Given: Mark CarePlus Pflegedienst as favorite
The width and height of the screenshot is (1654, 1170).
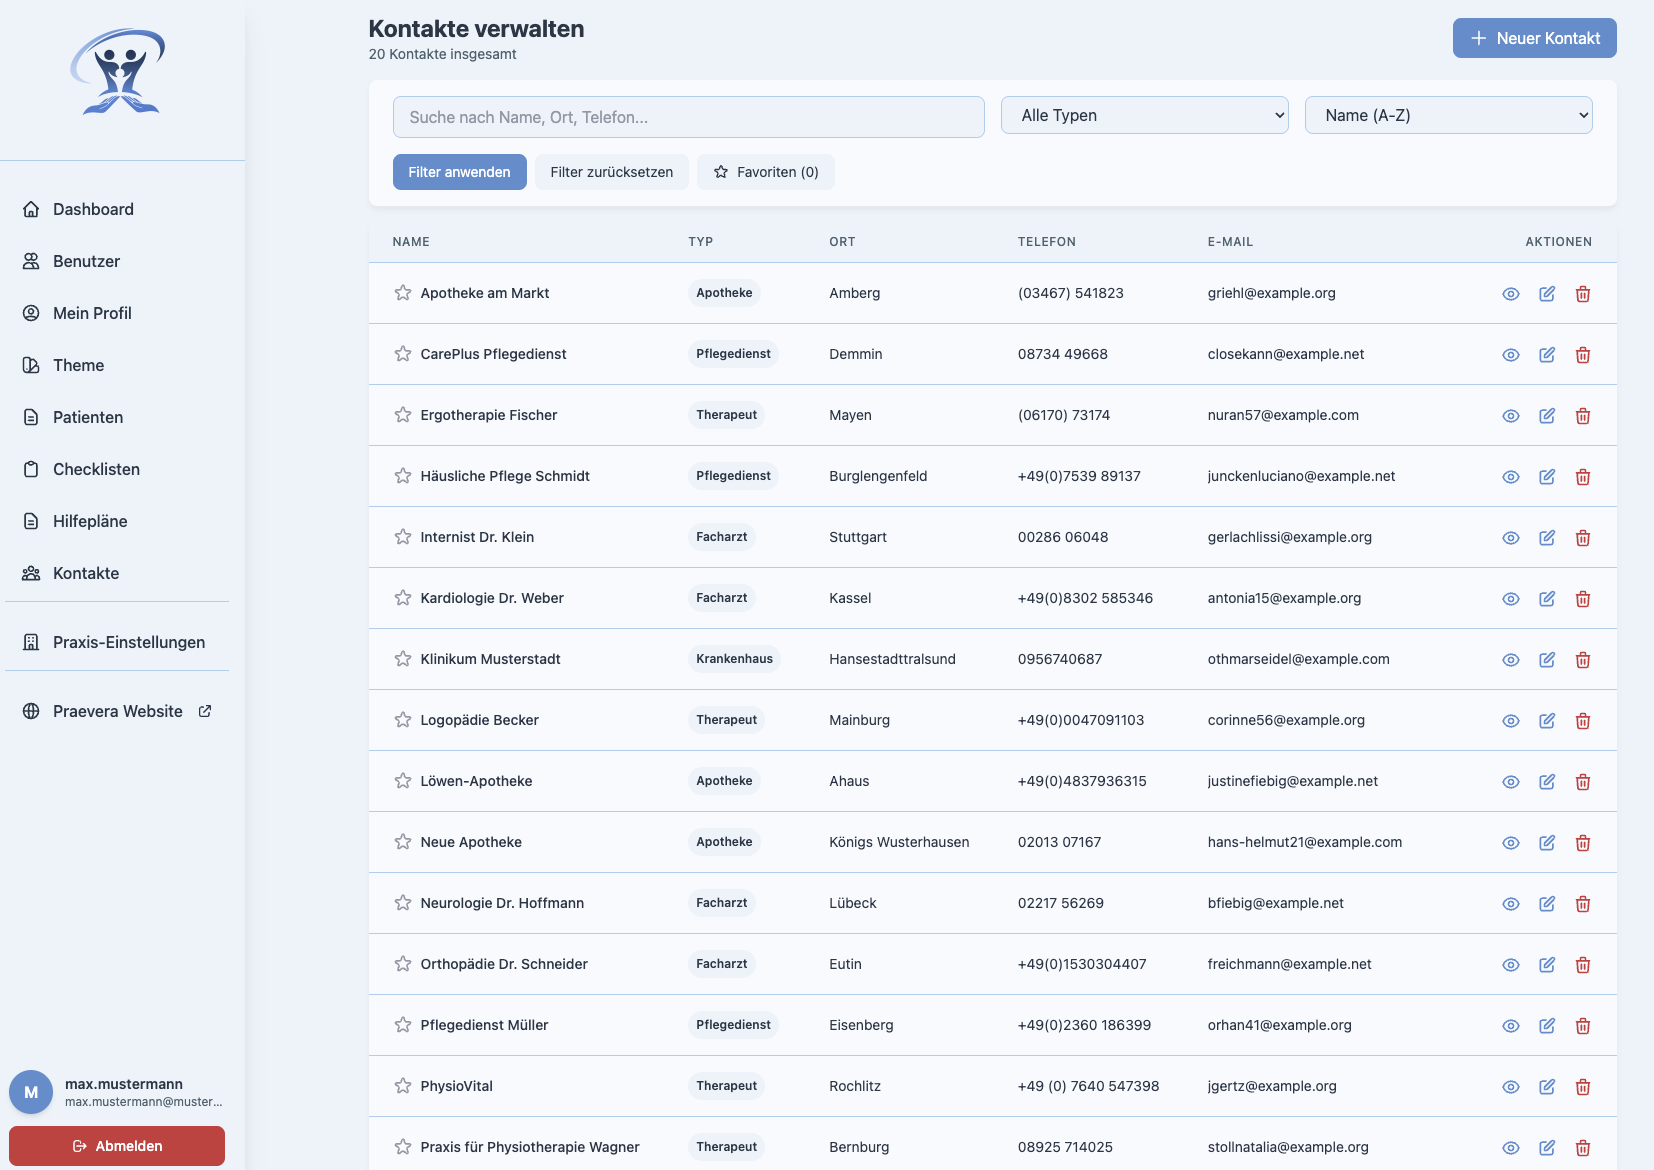Looking at the screenshot, I should pos(403,354).
